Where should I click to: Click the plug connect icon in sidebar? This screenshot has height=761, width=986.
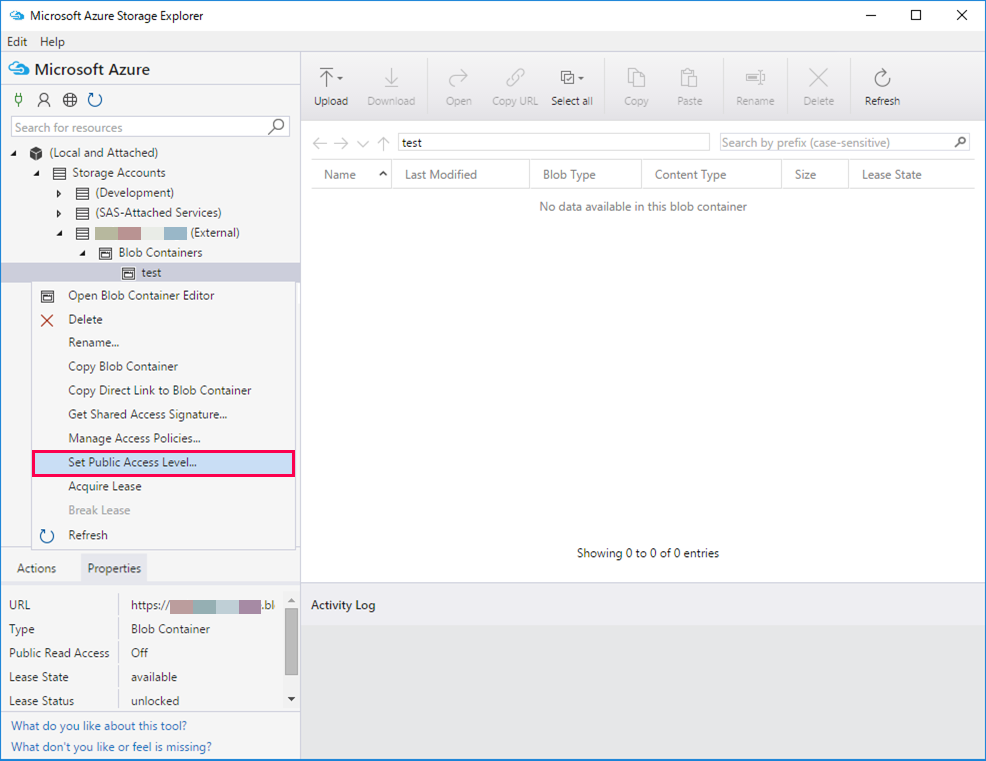coord(18,100)
